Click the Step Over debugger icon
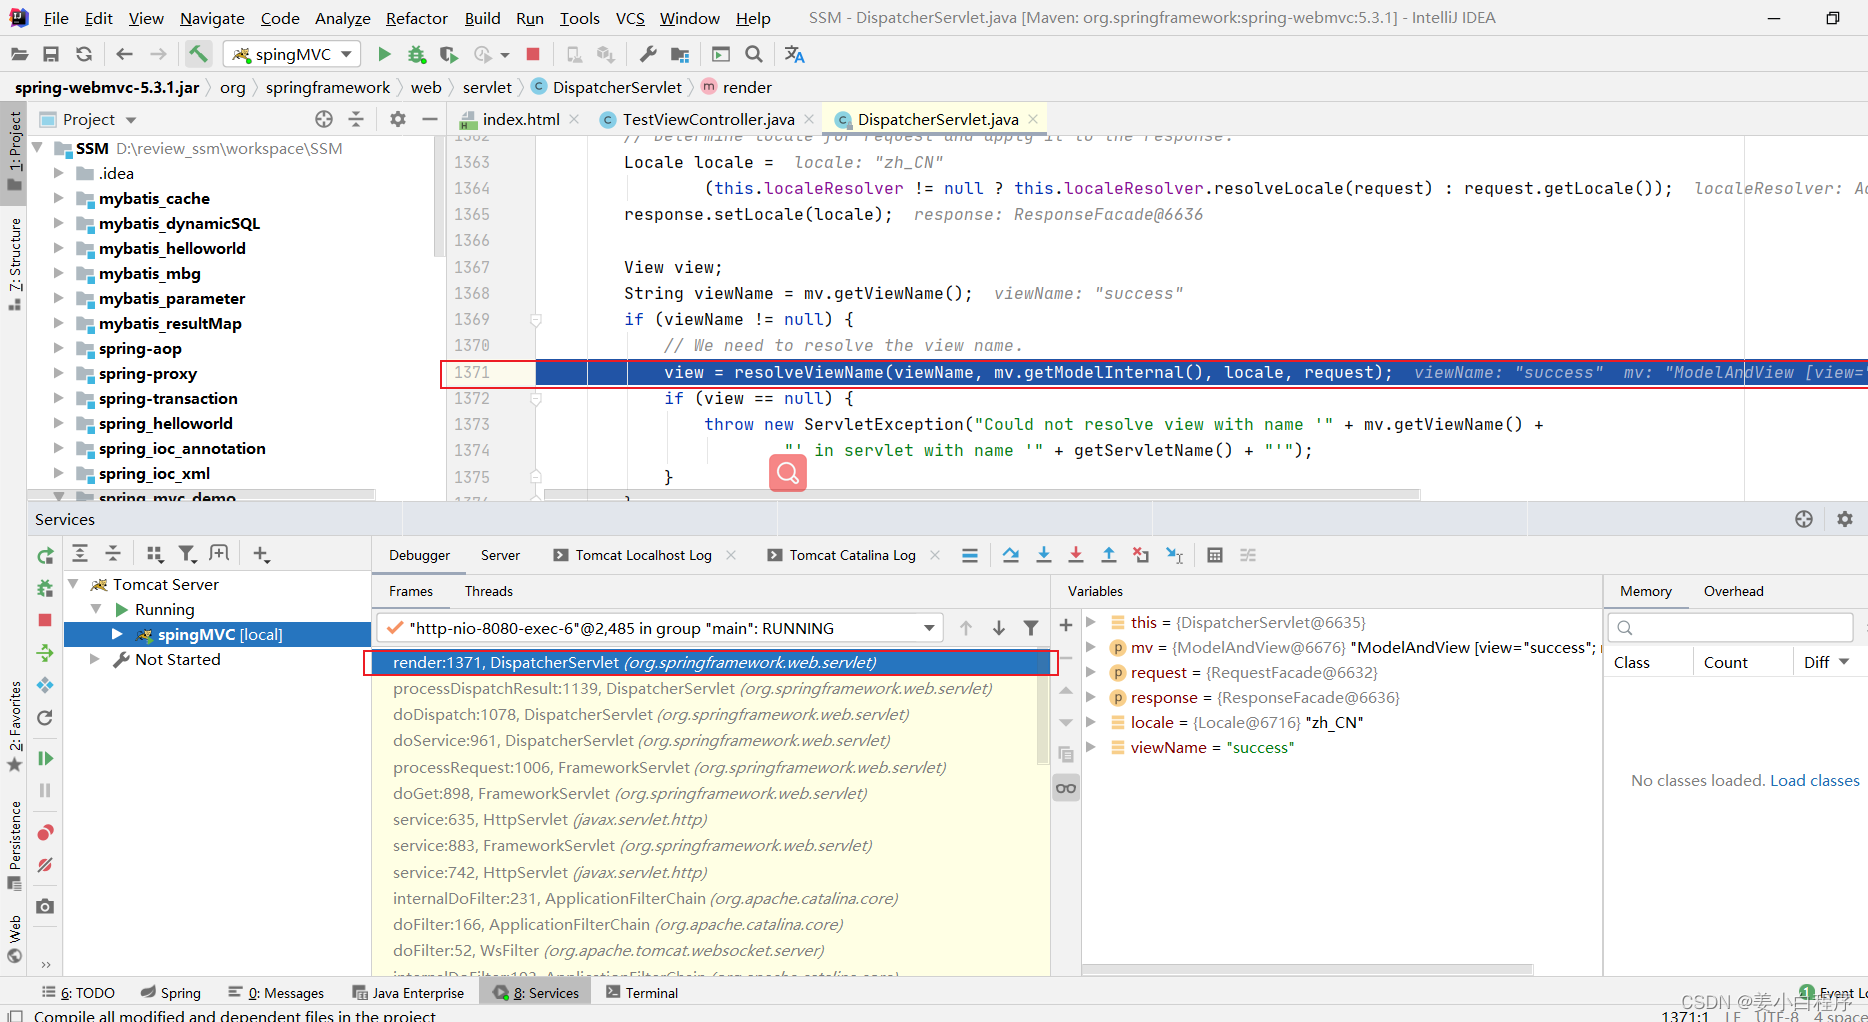 [1011, 555]
